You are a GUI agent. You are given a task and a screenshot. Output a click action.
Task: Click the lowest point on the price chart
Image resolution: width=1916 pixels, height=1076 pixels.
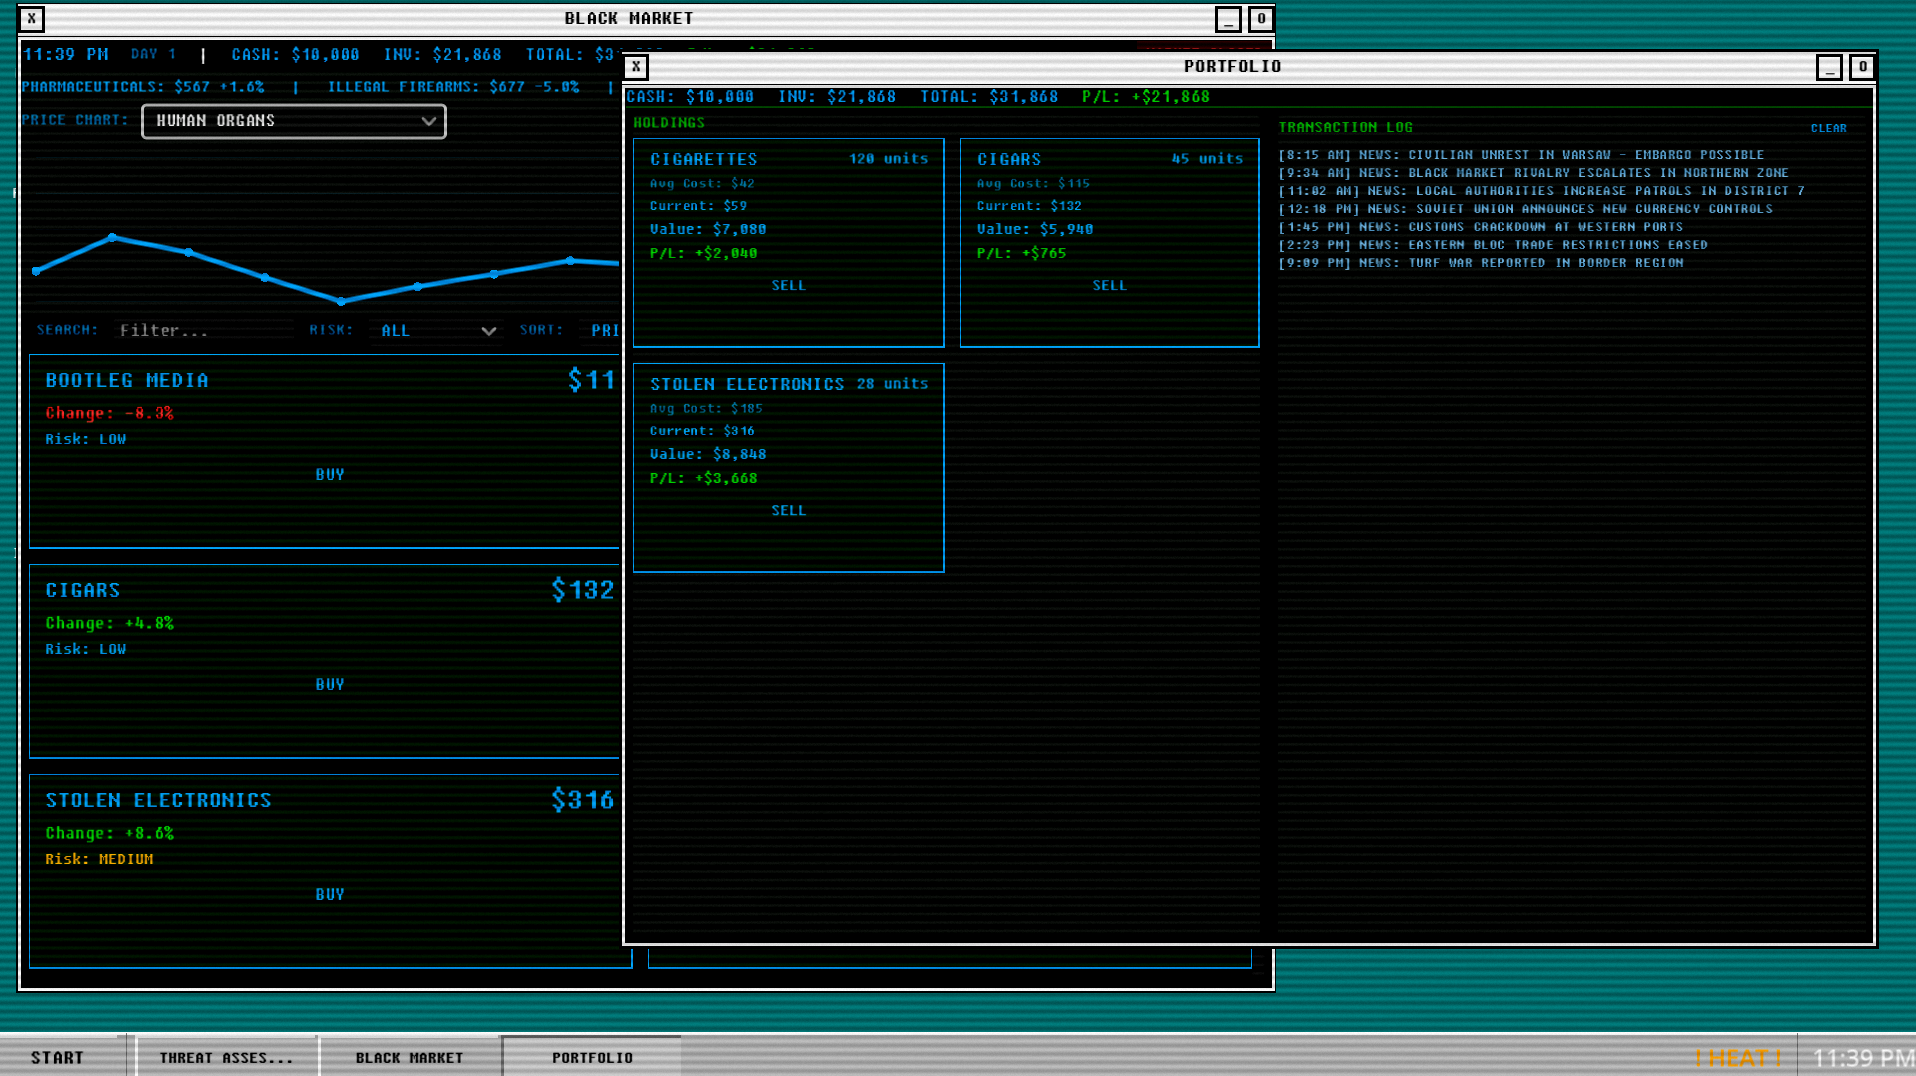click(341, 301)
